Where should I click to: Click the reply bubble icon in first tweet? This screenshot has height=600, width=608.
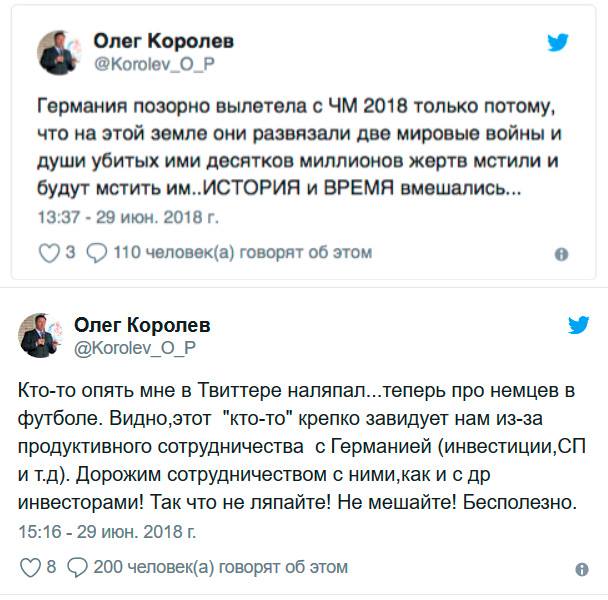click(97, 253)
